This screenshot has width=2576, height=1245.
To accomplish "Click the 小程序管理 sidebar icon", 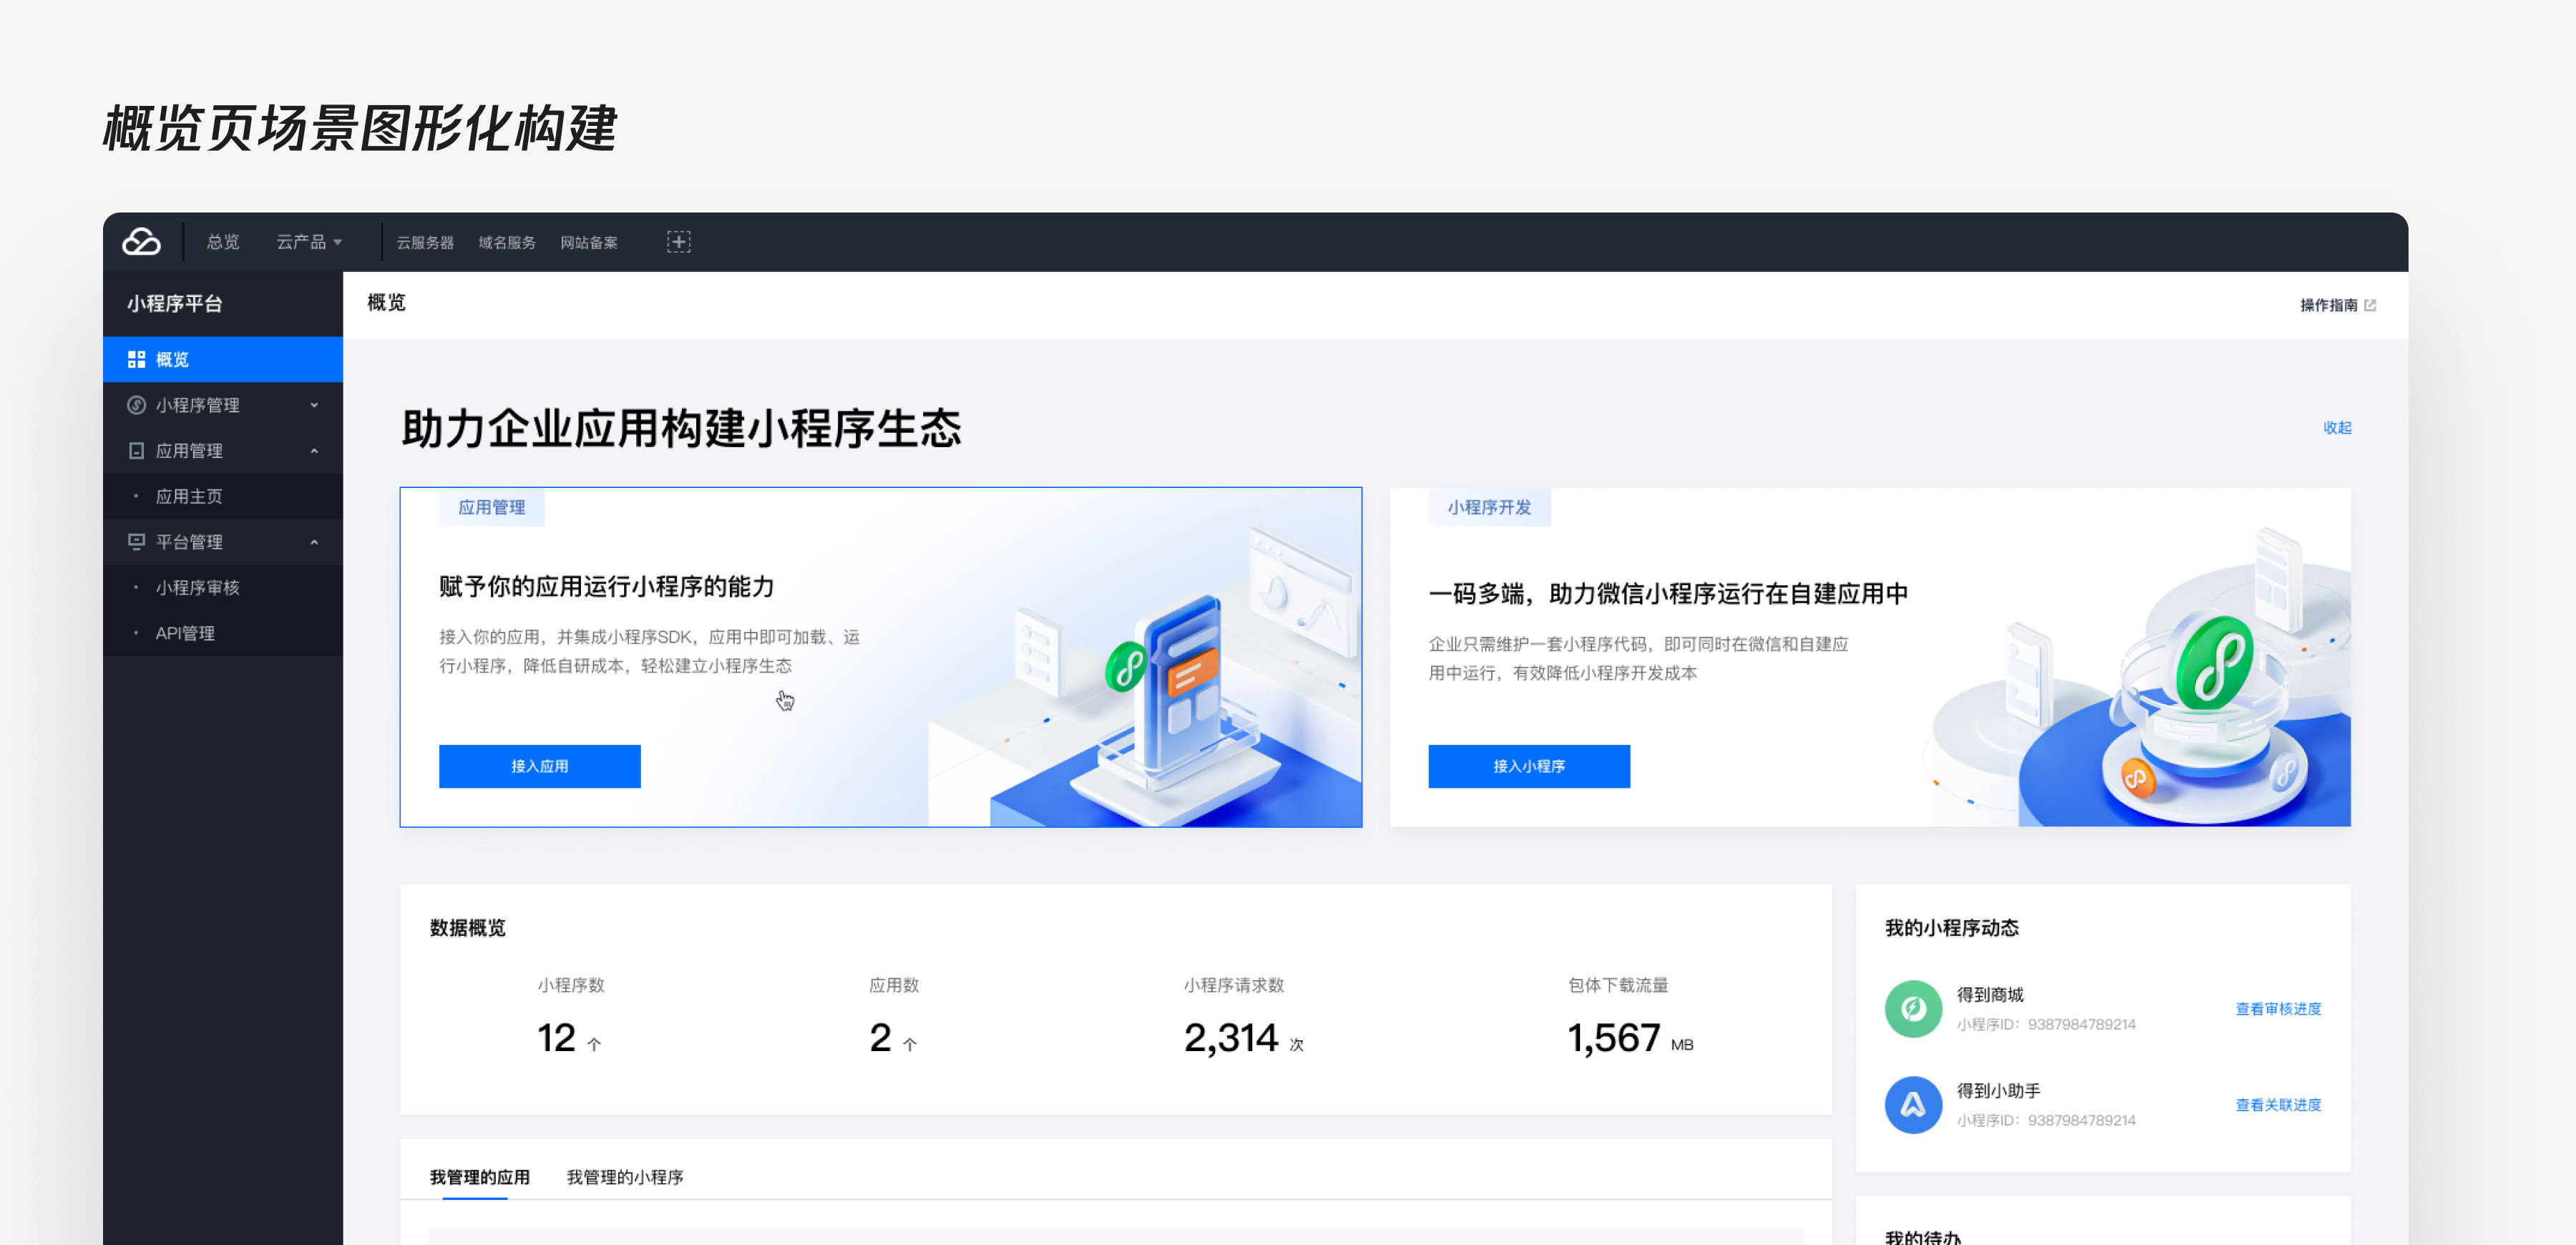I will click(136, 405).
